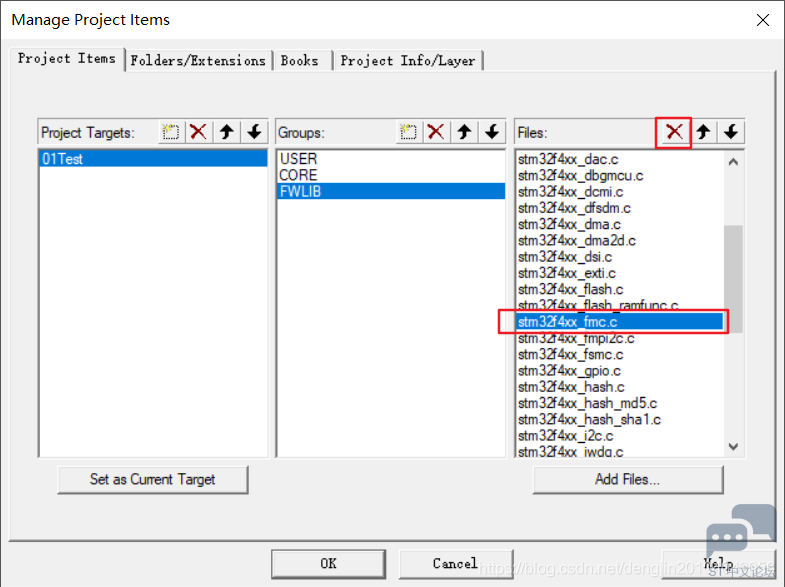
Task: Open the Books tab
Action: point(300,61)
